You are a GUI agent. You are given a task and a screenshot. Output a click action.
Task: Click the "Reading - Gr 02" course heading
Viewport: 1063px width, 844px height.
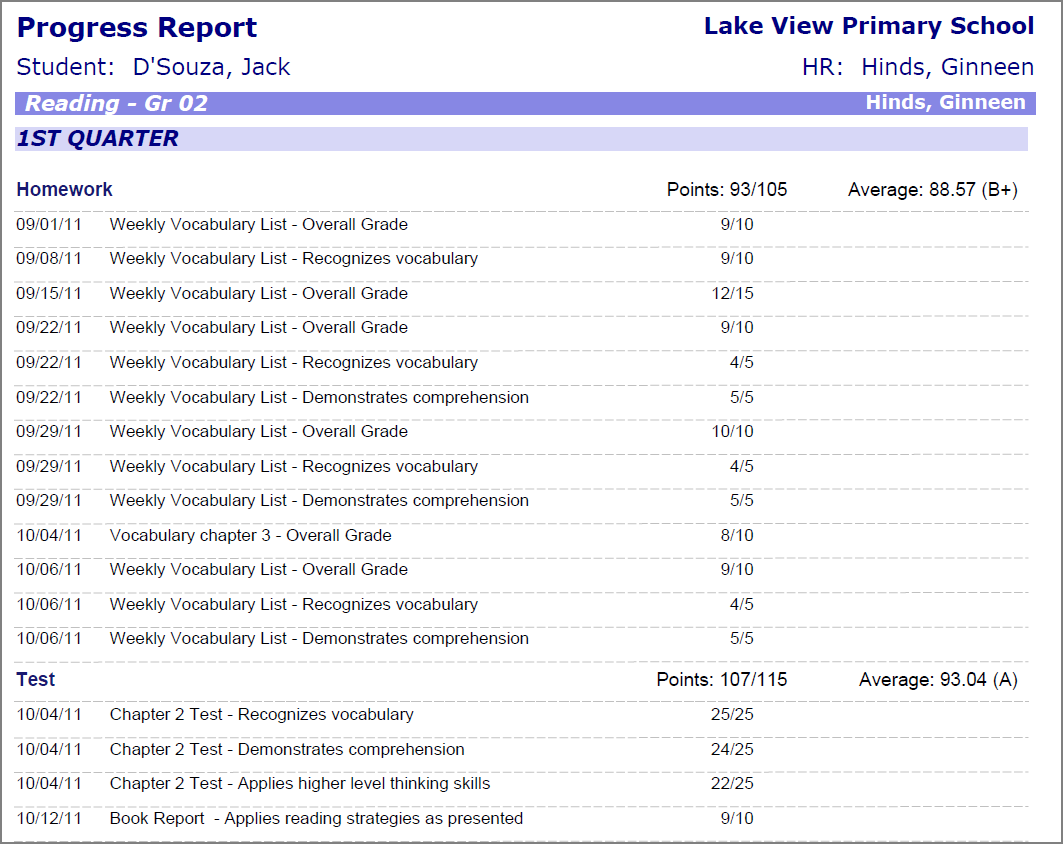116,103
